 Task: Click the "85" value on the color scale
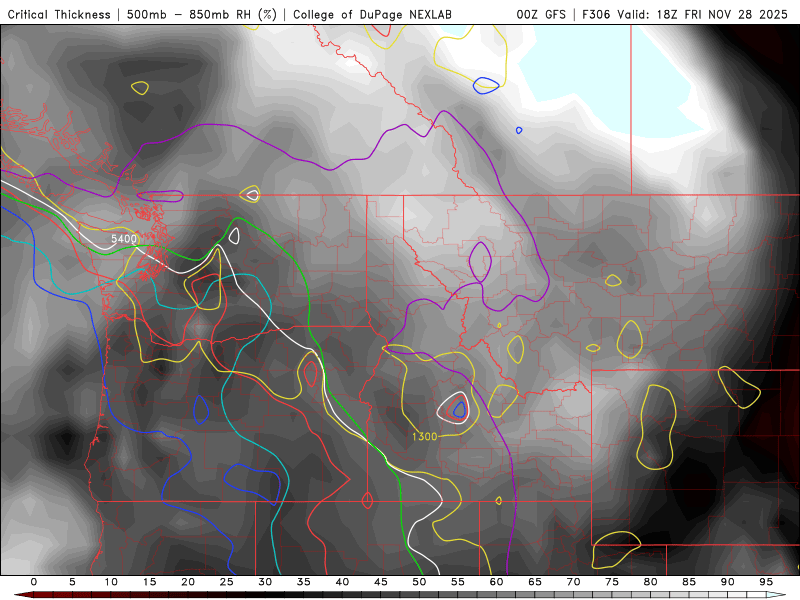pos(689,582)
